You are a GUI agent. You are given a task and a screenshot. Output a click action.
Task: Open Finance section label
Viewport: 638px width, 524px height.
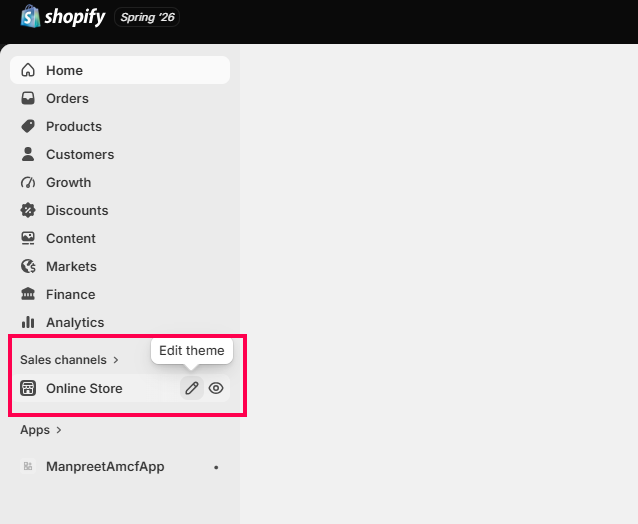click(x=70, y=295)
